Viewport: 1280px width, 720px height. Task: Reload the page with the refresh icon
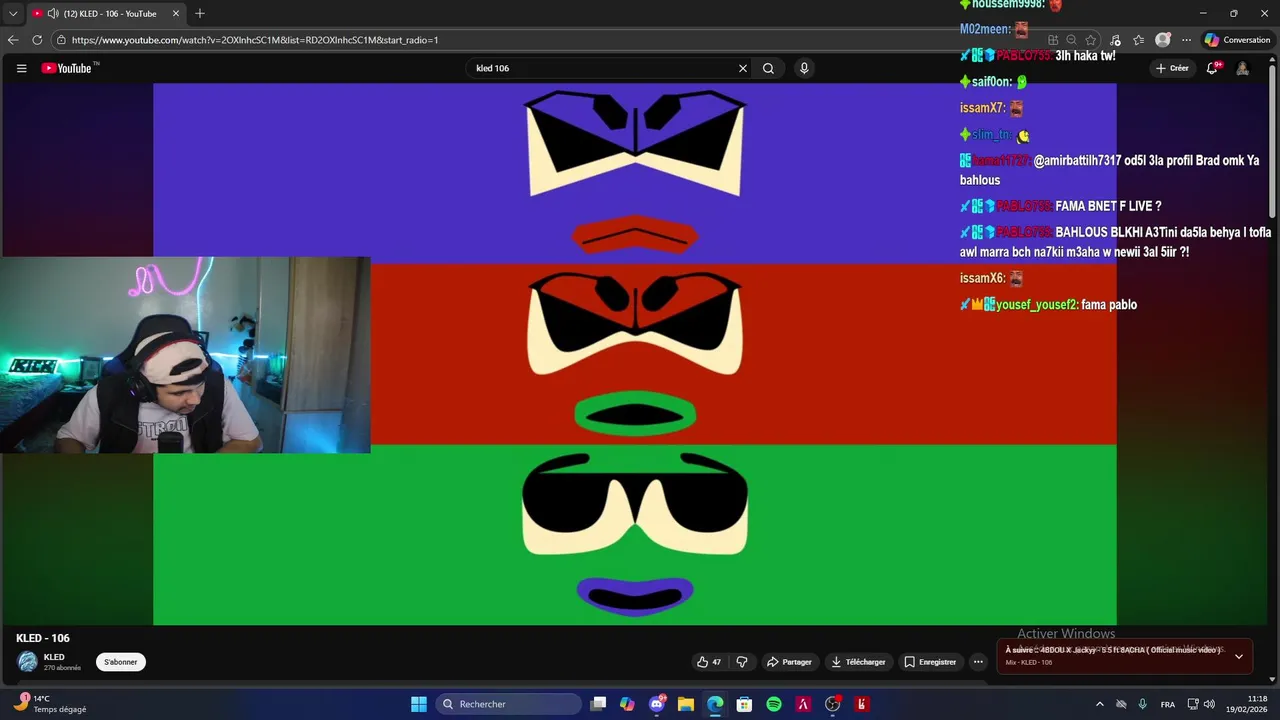[x=37, y=40]
